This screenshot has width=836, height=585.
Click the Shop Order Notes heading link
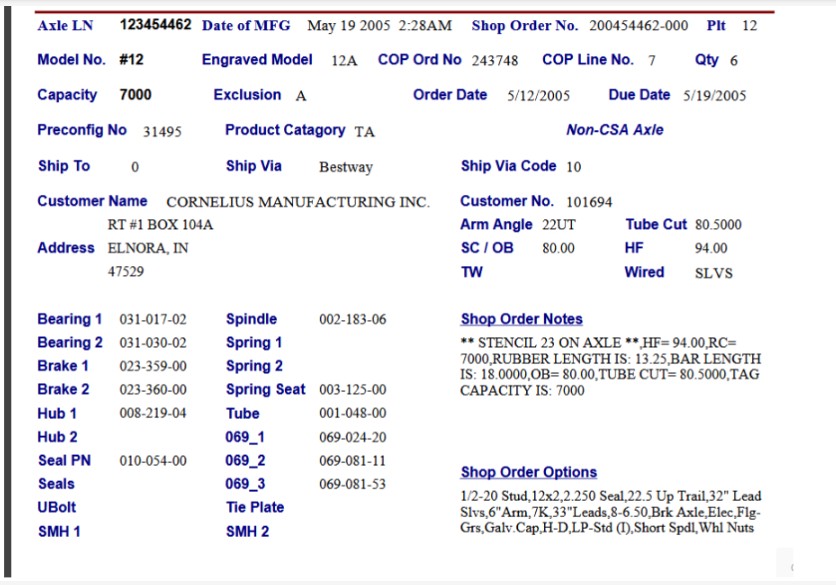coord(521,319)
